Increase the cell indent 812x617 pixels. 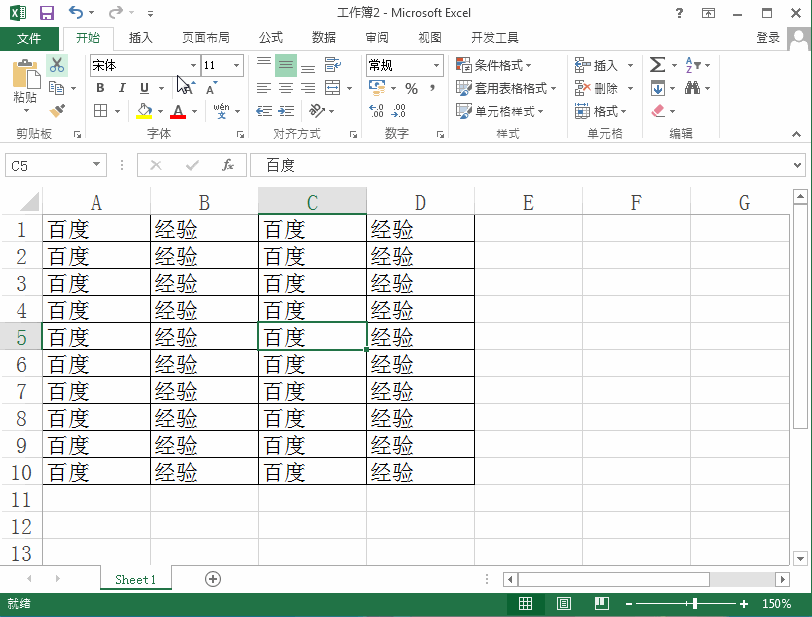[286, 110]
